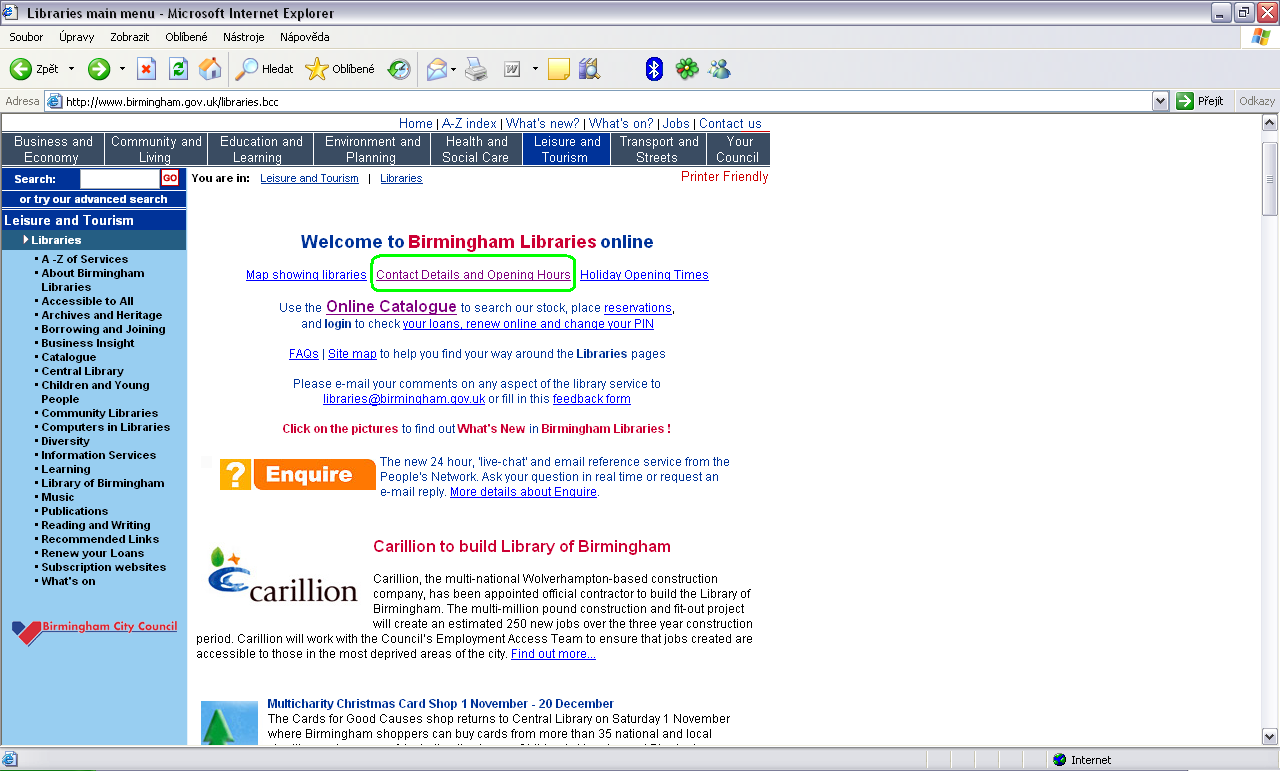
Task: Open Archives and Heritage sidebar link
Action: pyautogui.click(x=101, y=315)
